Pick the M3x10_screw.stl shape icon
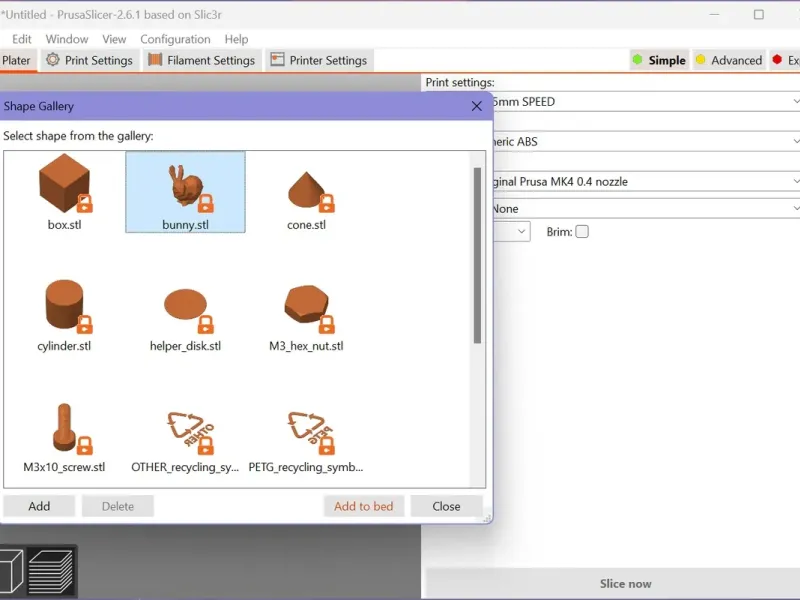 [x=64, y=428]
